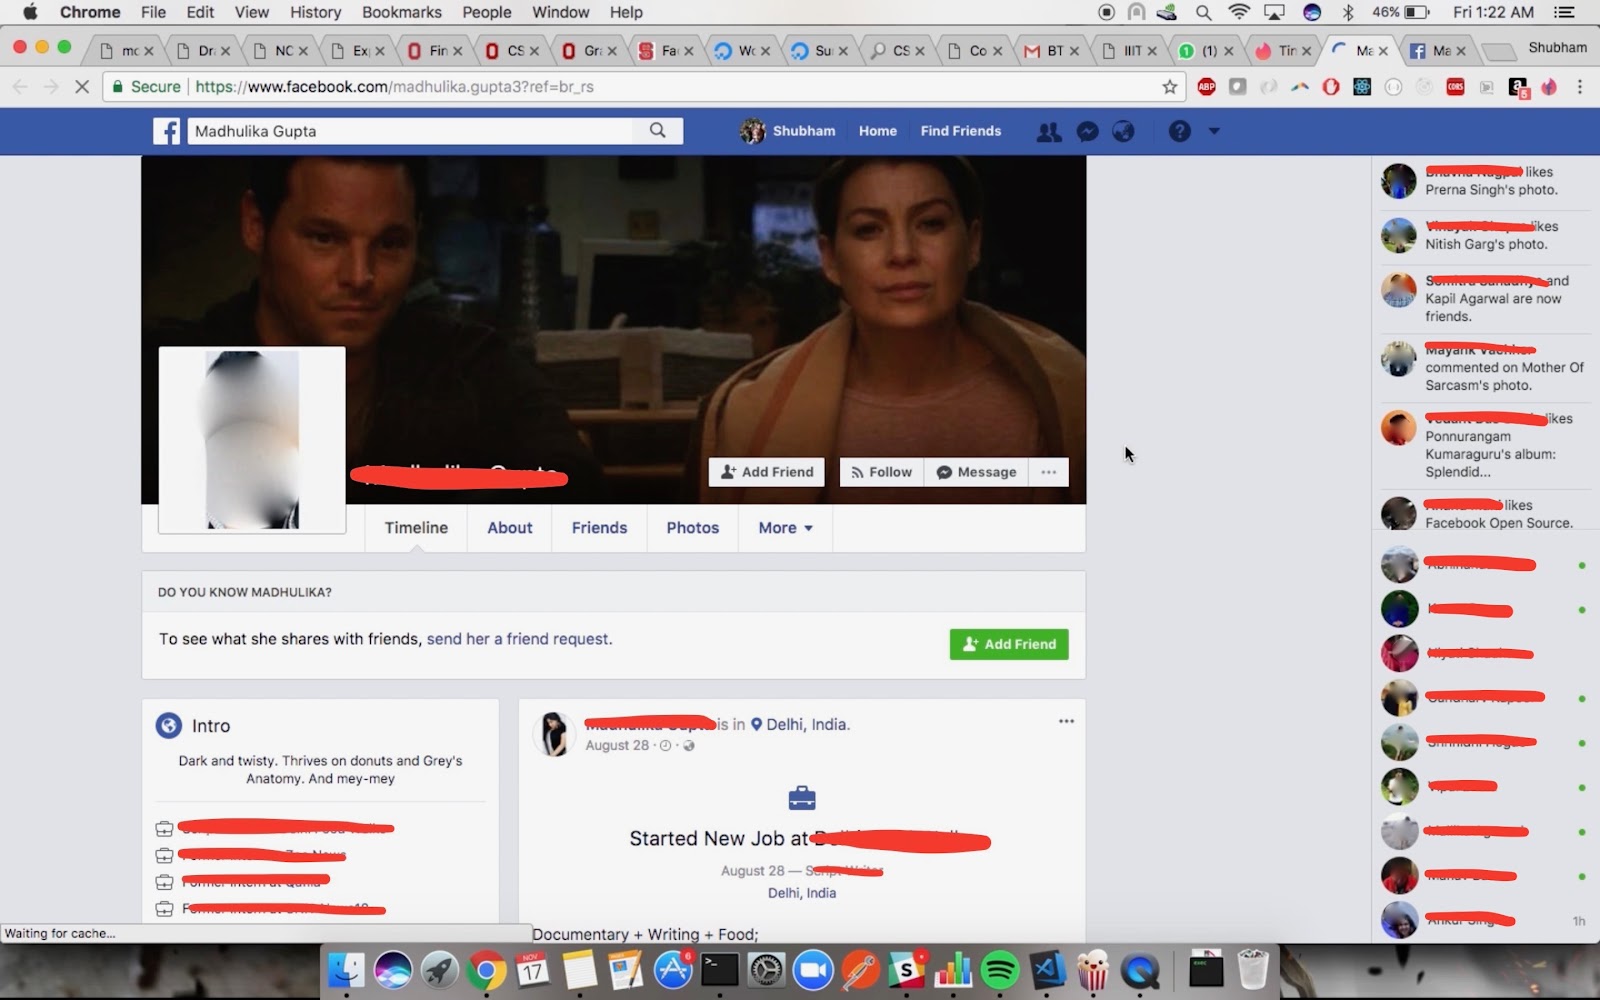
Task: Click "send her a friend request" link
Action: coord(519,639)
